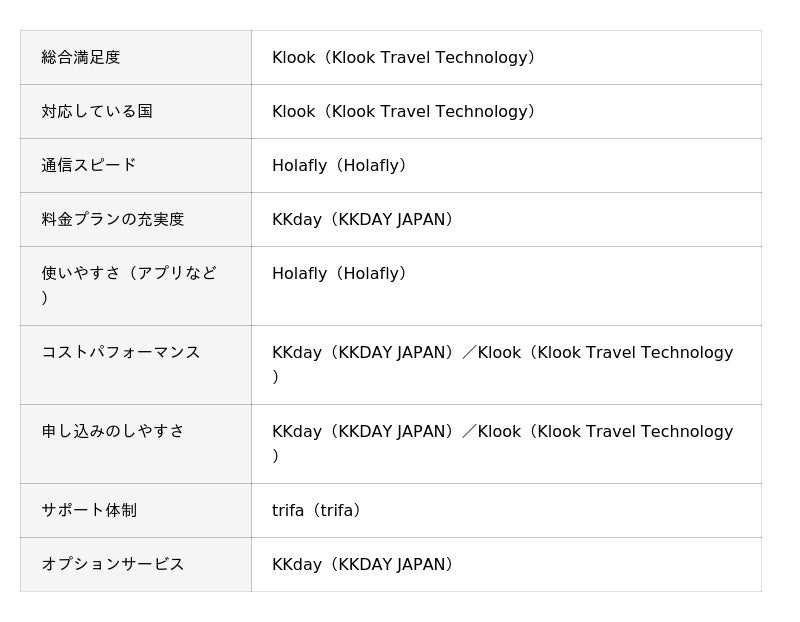The height and width of the screenshot is (622, 800).
Task: Click KKday text in the コストパフォーマンス row
Action: 297,353
